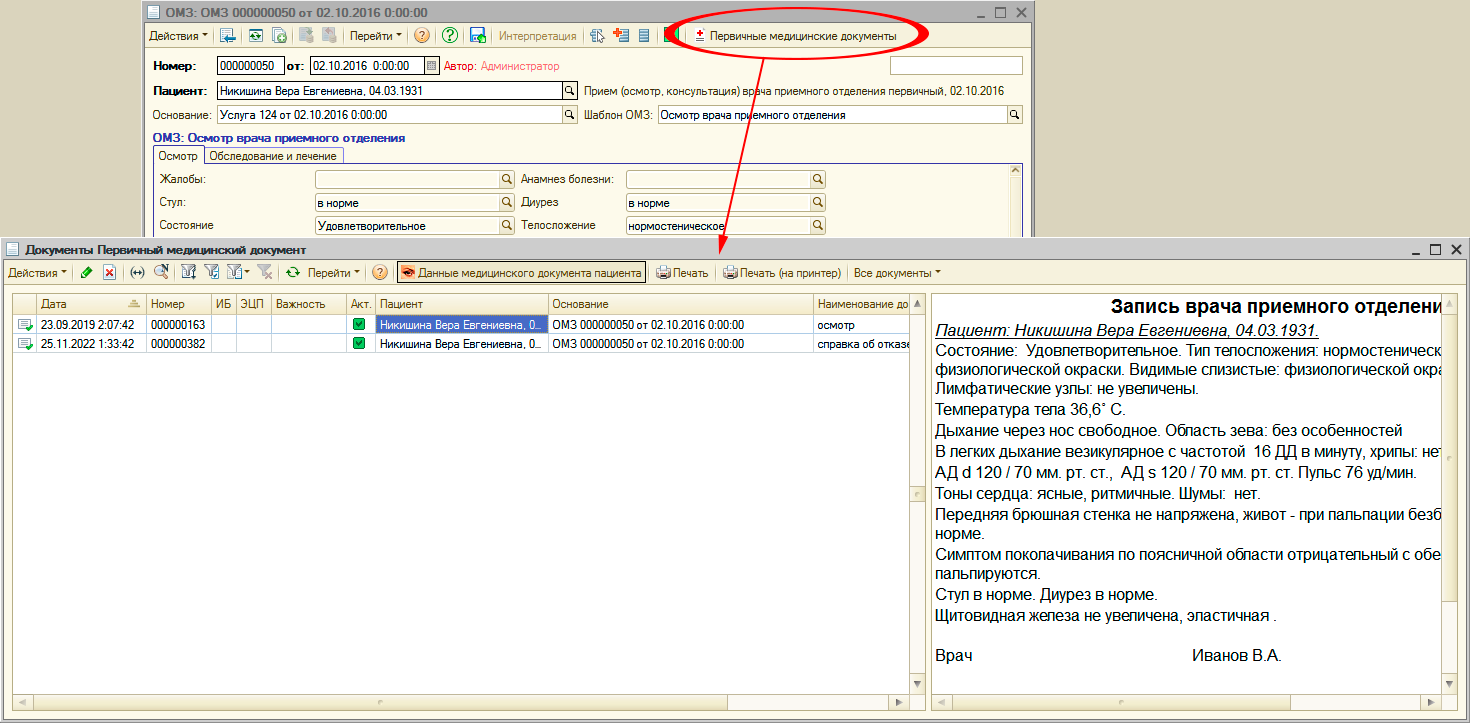Viewport: 1470px width, 723px height.
Task: Click blue list icon in OMZ toolbar
Action: pos(644,35)
